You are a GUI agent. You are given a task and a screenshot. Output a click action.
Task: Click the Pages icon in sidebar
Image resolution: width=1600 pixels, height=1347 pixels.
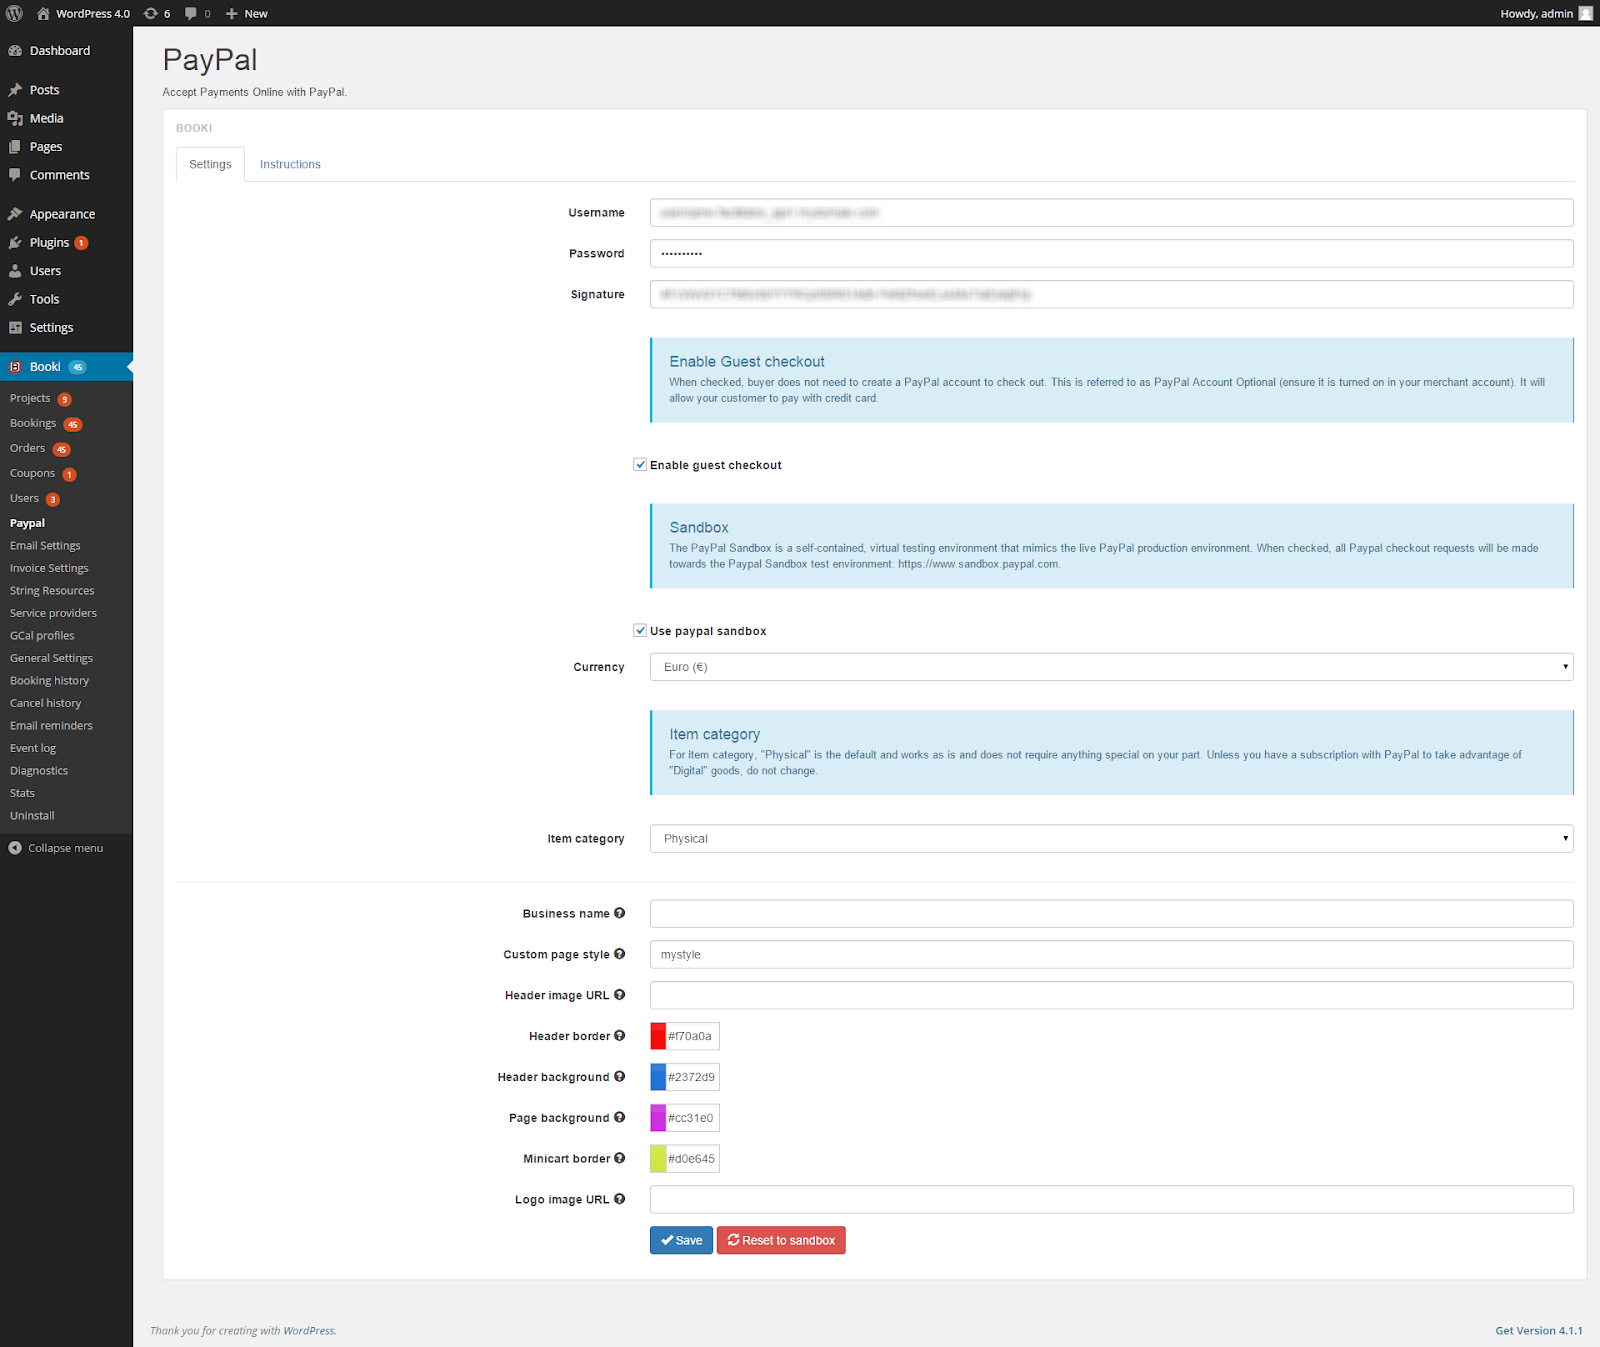15,147
